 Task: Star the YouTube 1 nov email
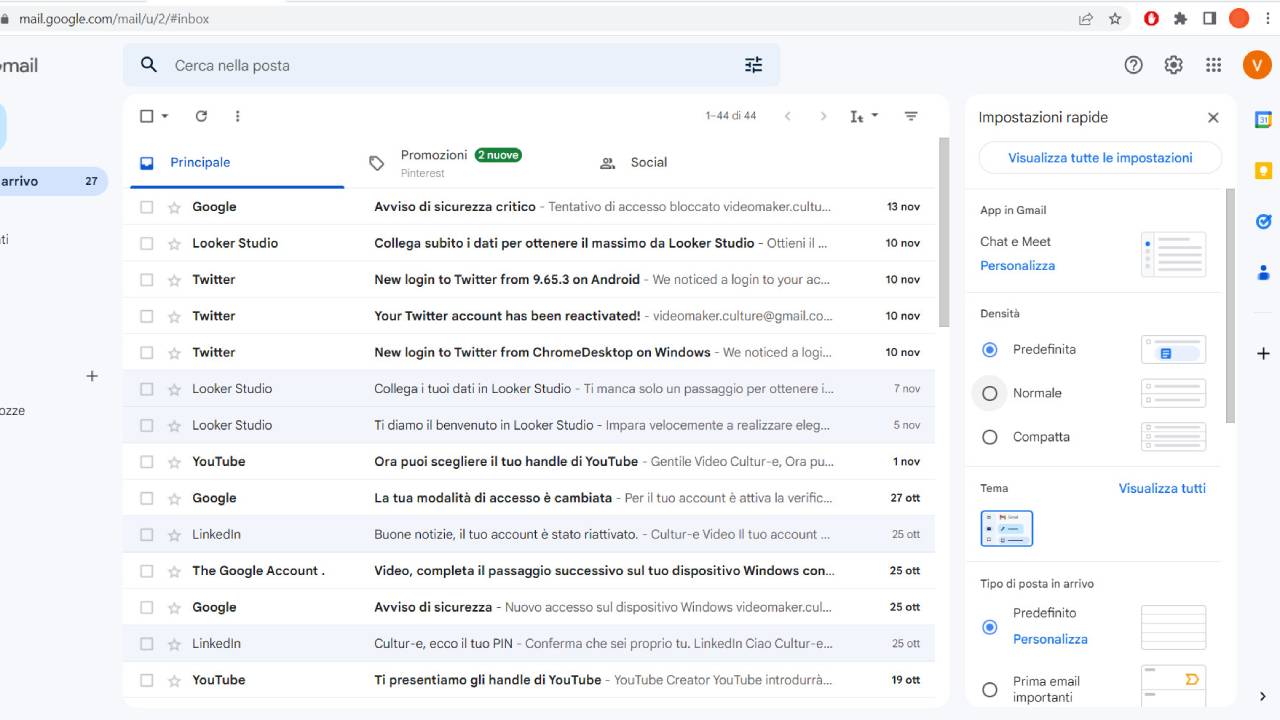(x=174, y=462)
